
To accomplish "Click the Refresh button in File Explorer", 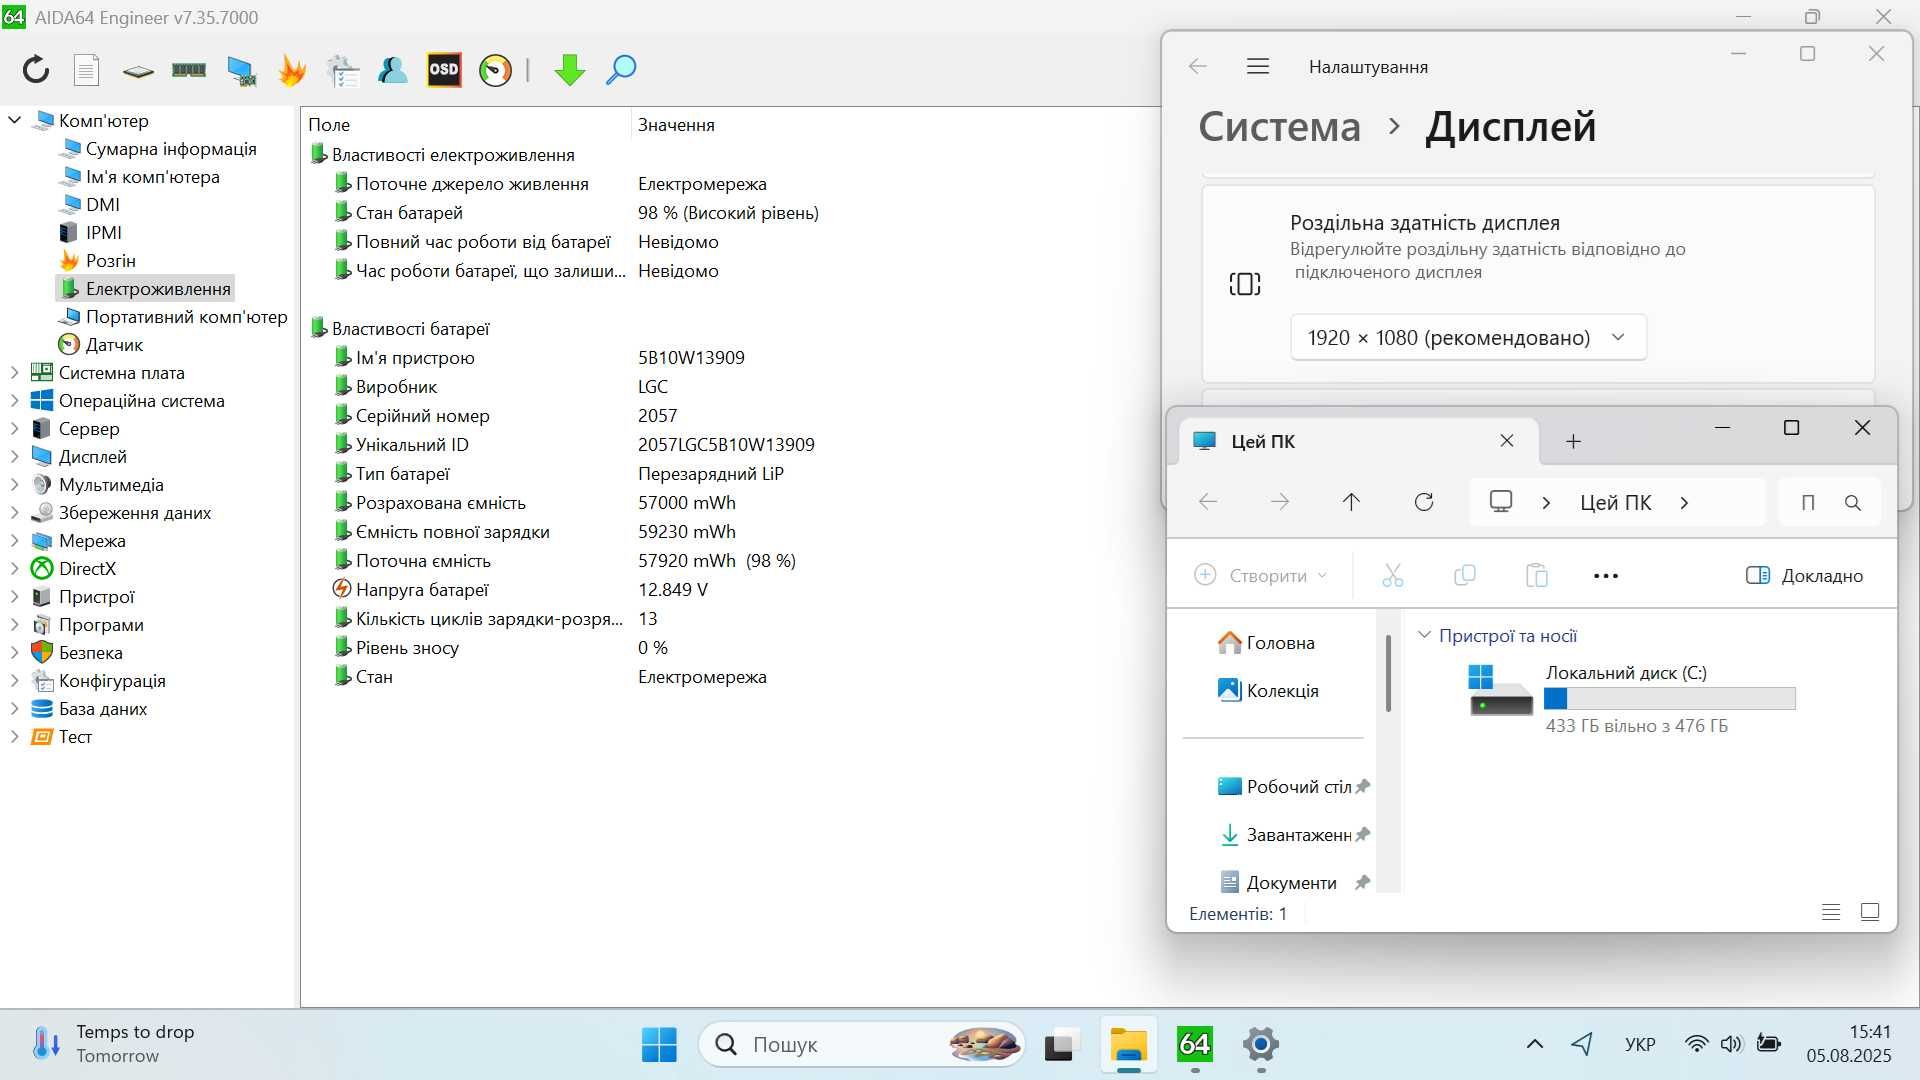I will pyautogui.click(x=1424, y=502).
